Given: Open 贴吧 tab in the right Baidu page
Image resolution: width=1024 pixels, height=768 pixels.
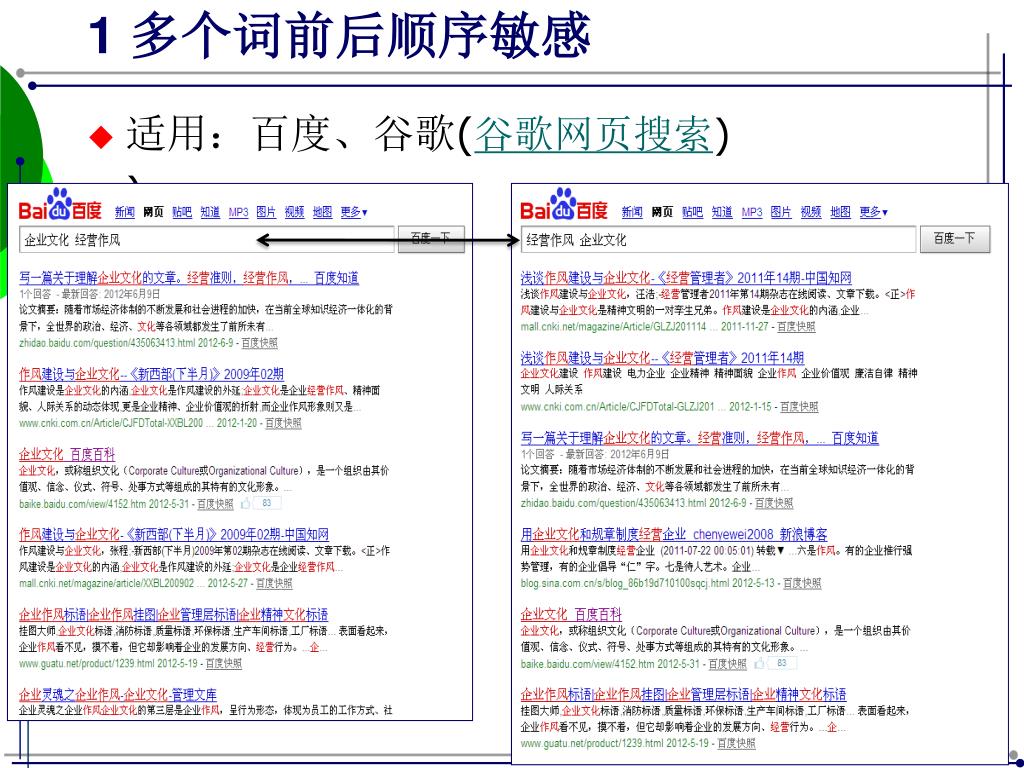Looking at the screenshot, I should coord(692,212).
